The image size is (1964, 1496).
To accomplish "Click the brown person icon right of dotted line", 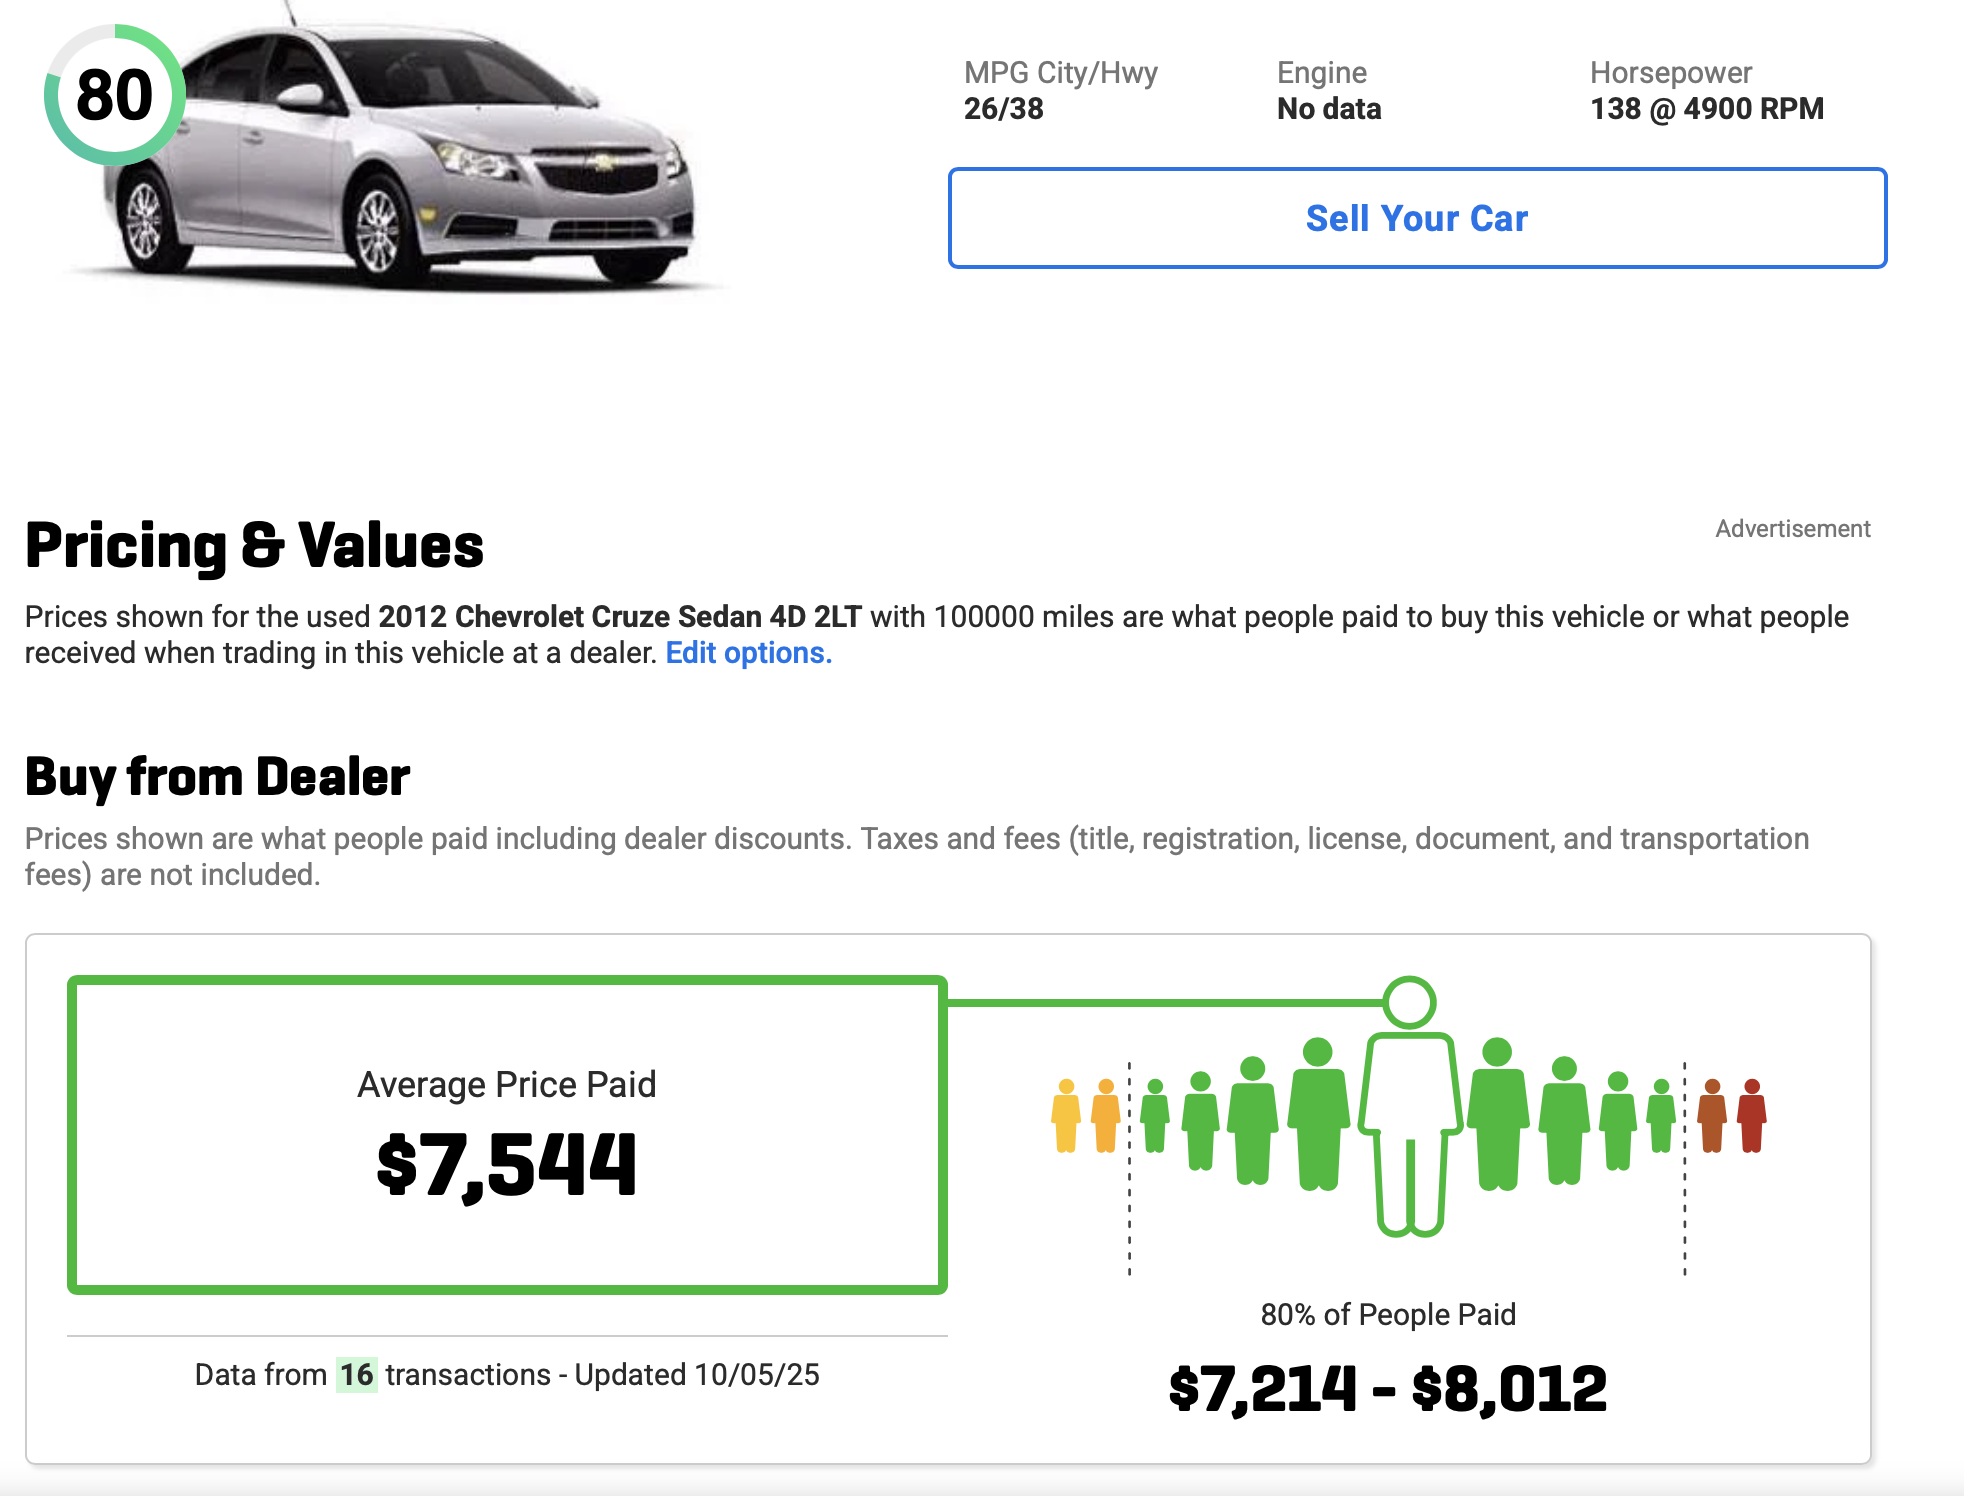I will (1712, 1116).
